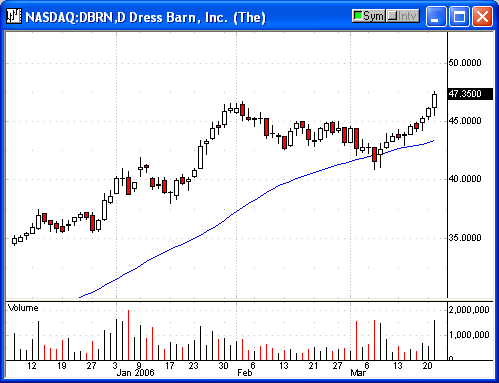The height and width of the screenshot is (383, 499).
Task: Toggle the Intv interval link button
Action: 403,16
